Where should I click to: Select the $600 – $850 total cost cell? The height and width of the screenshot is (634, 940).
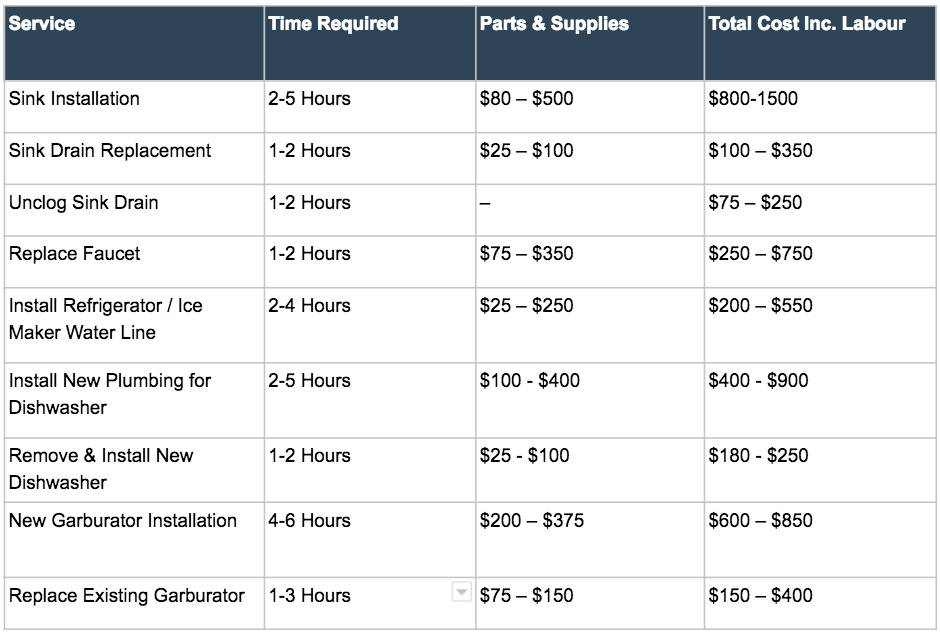(820, 540)
